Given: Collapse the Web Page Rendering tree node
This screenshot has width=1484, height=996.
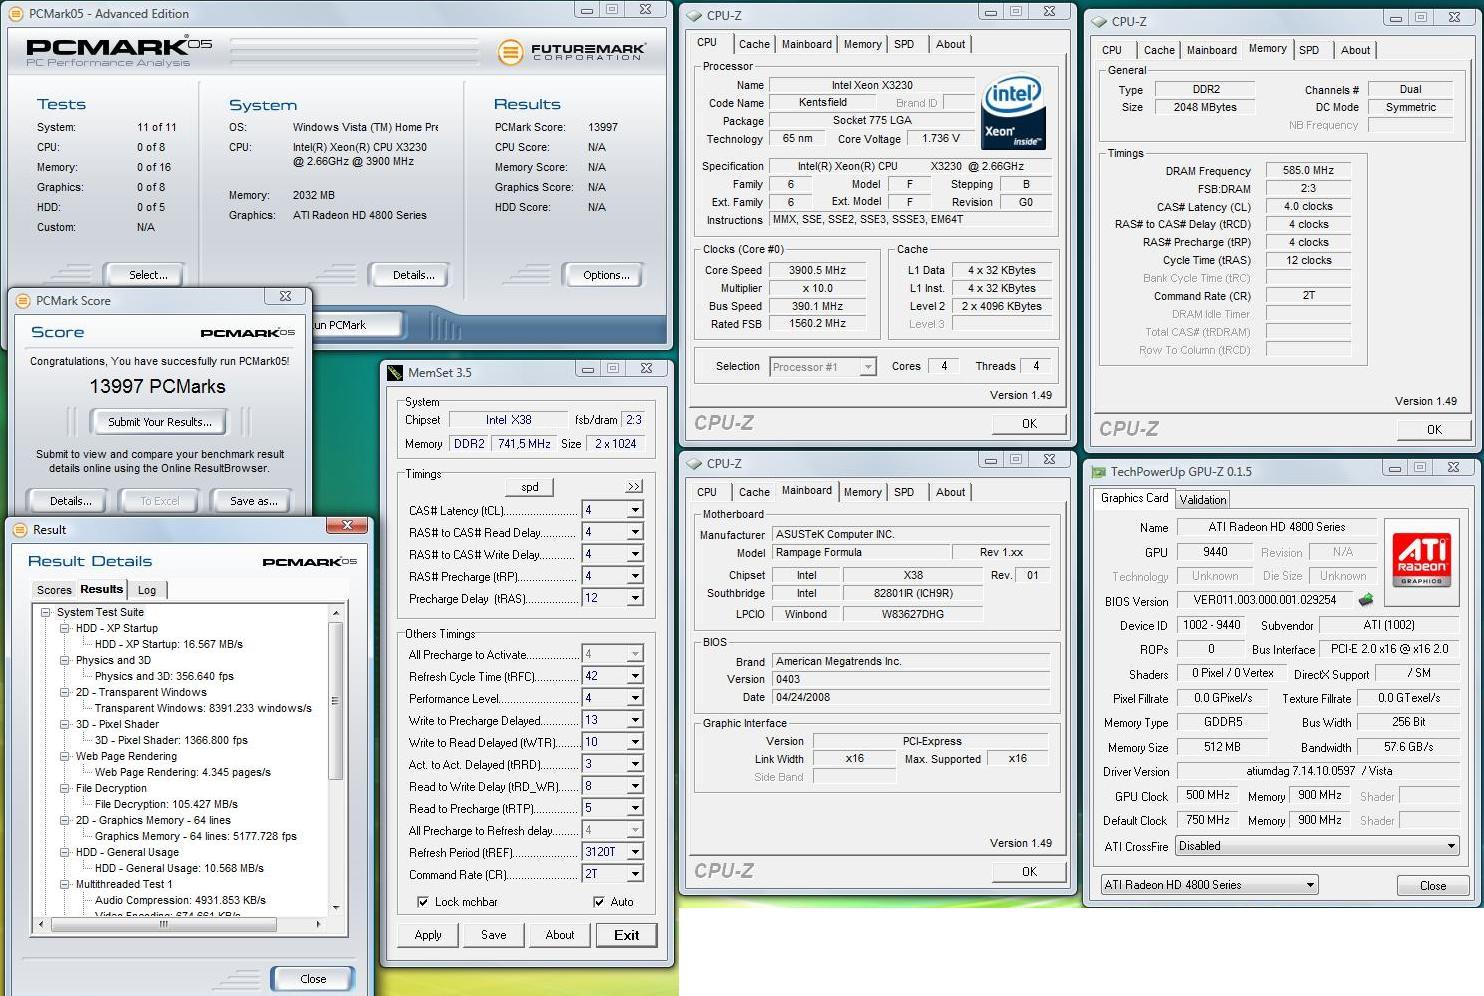Looking at the screenshot, I should (x=65, y=756).
